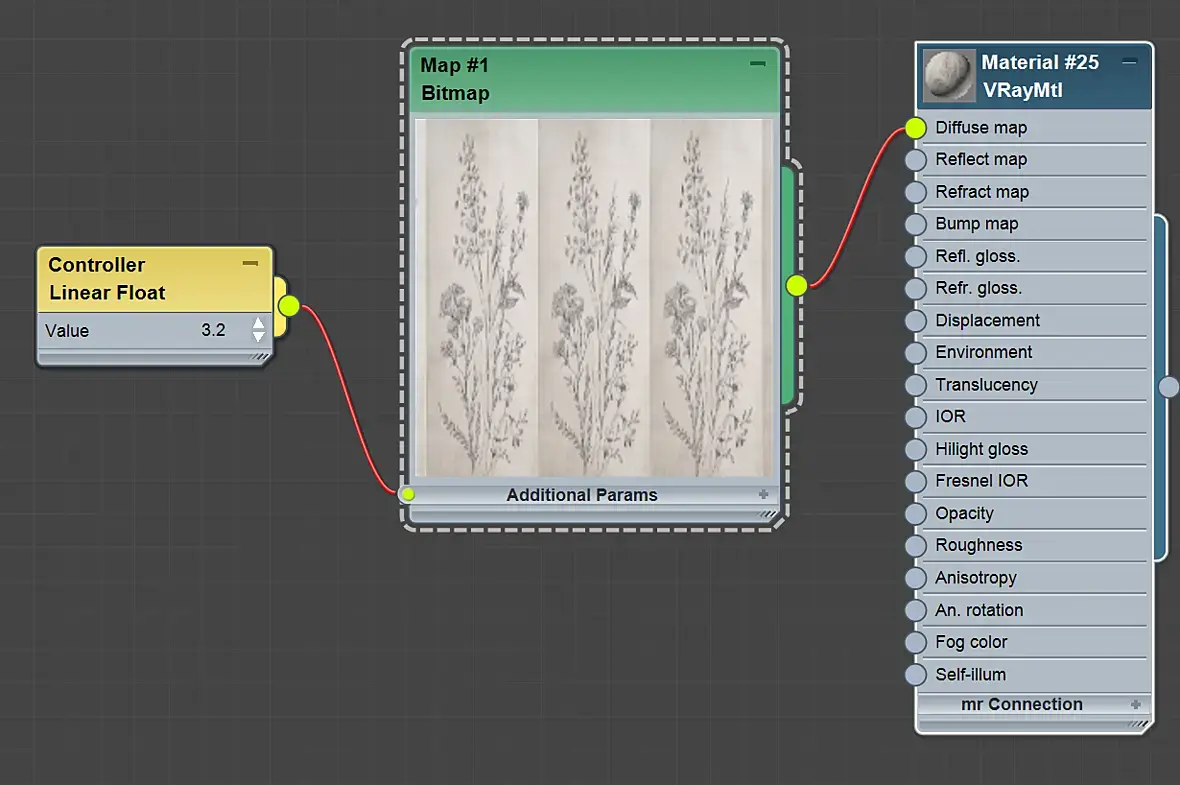Viewport: 1180px width, 785px height.
Task: Collapse the Material #25 VRayMtl node
Action: 1130,62
